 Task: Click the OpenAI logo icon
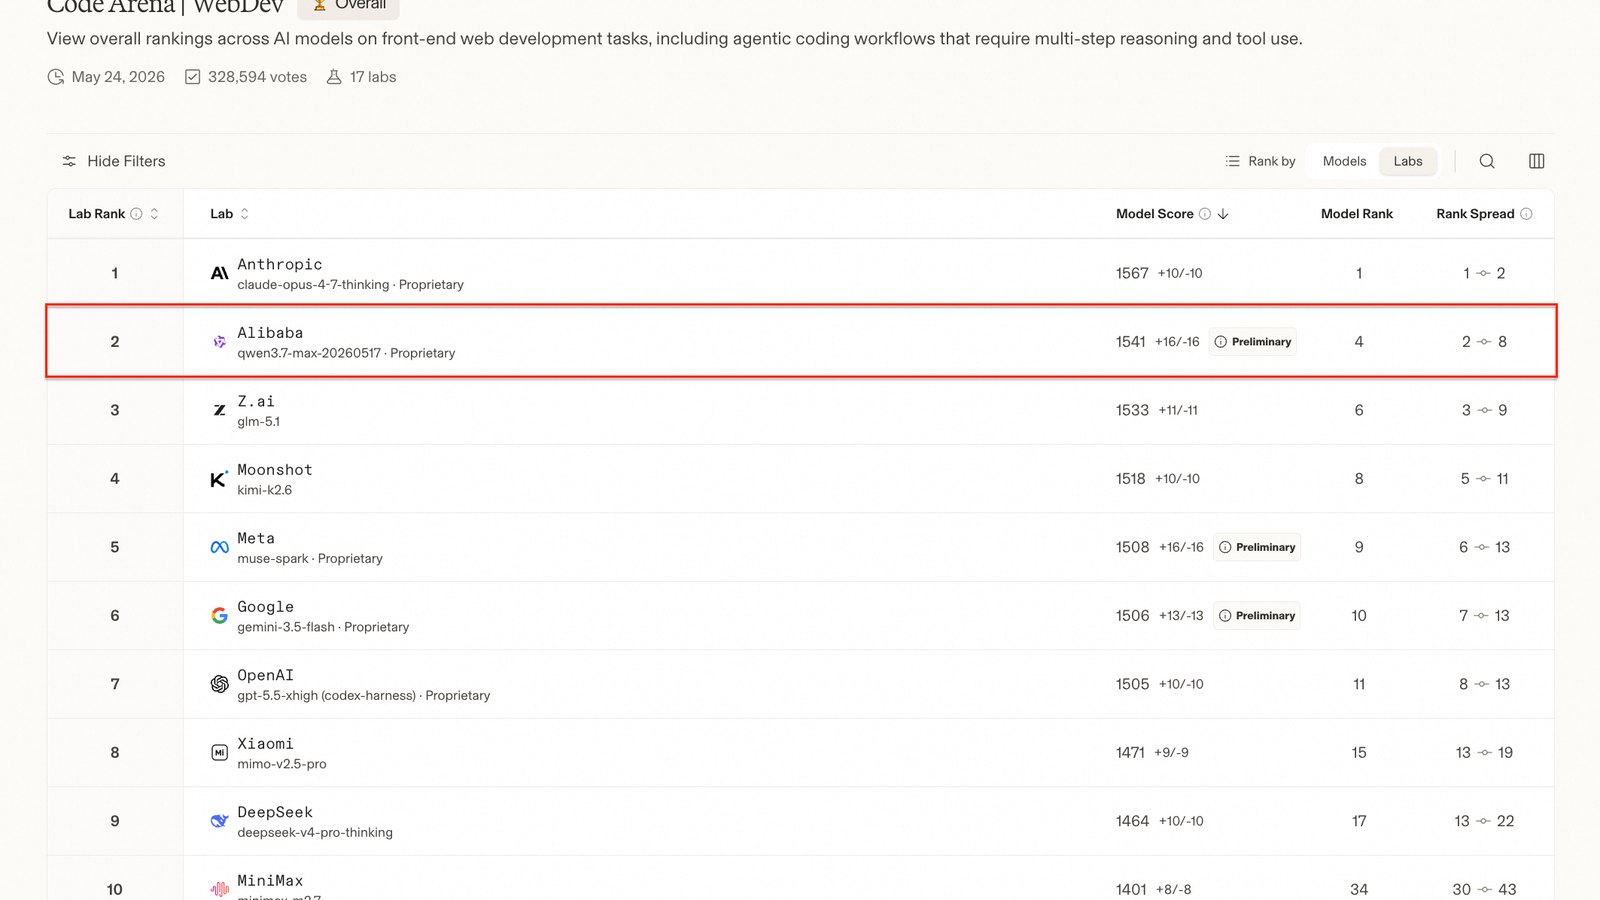(219, 684)
